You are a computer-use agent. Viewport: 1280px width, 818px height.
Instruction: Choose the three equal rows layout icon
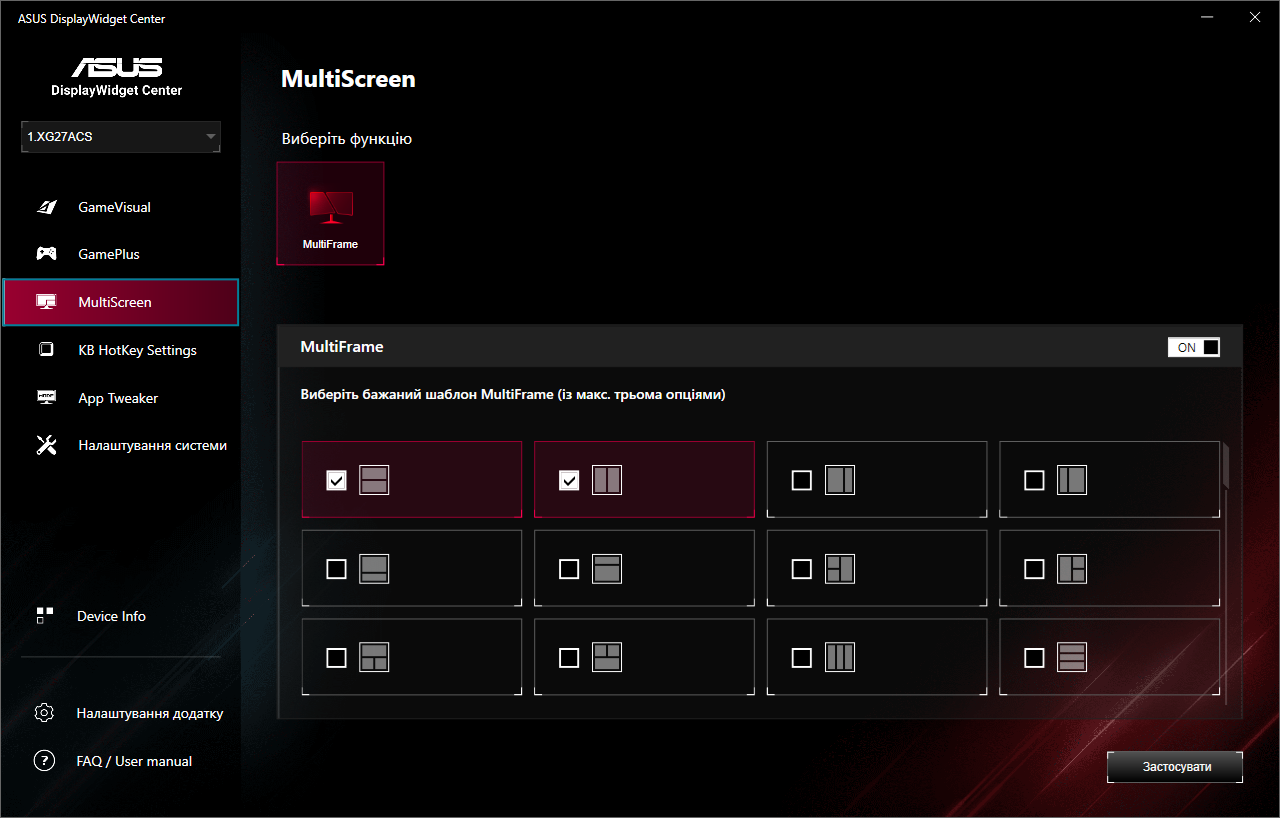tap(1072, 657)
